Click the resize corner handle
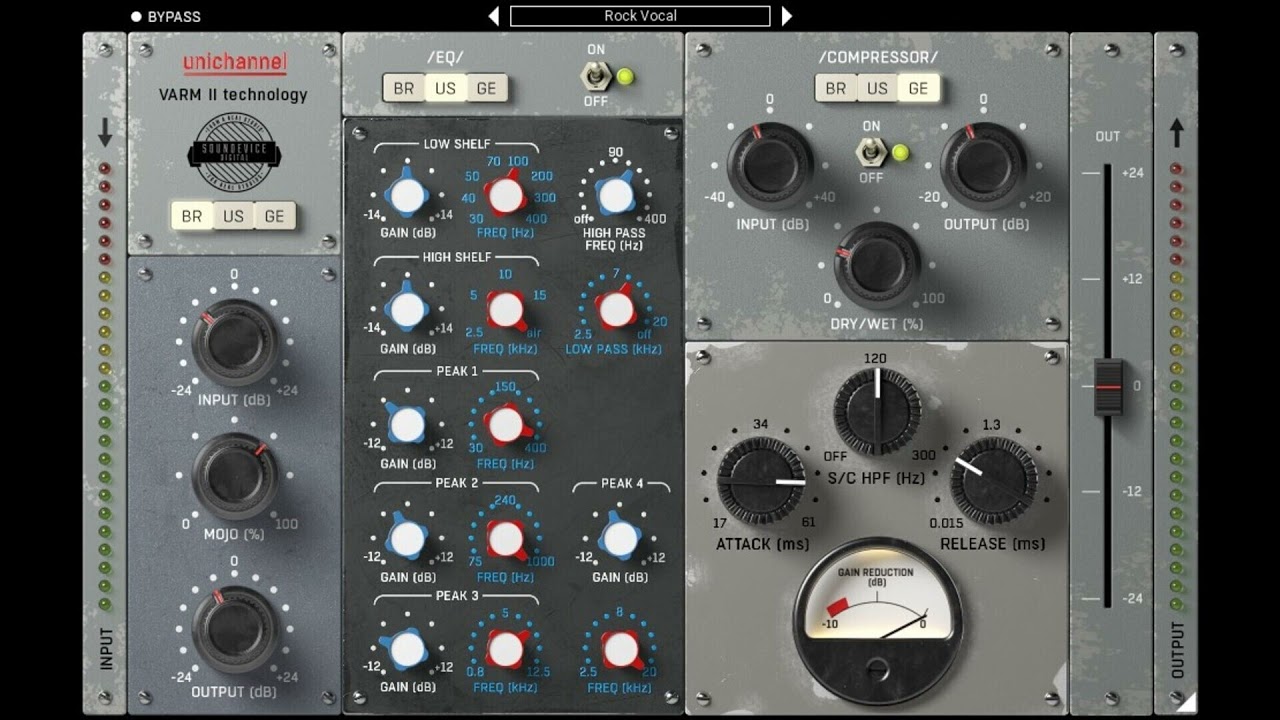 point(1186,701)
